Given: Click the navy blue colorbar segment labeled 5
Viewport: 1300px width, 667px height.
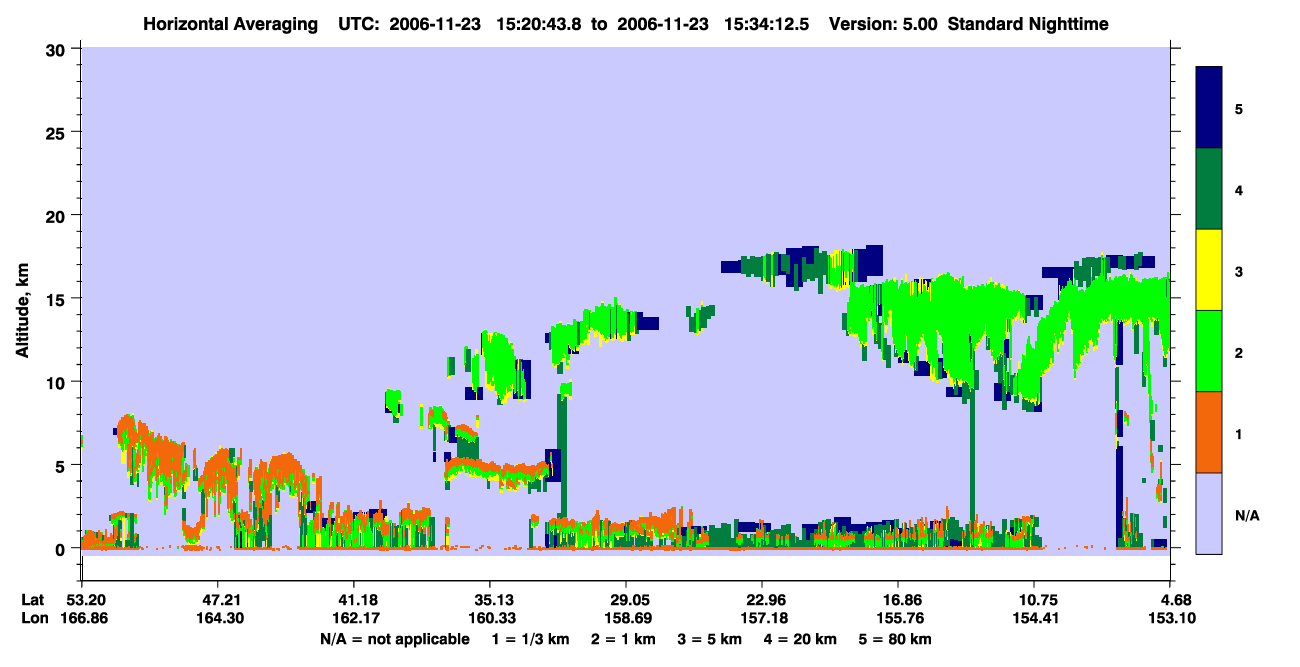Looking at the screenshot, I should (1209, 107).
